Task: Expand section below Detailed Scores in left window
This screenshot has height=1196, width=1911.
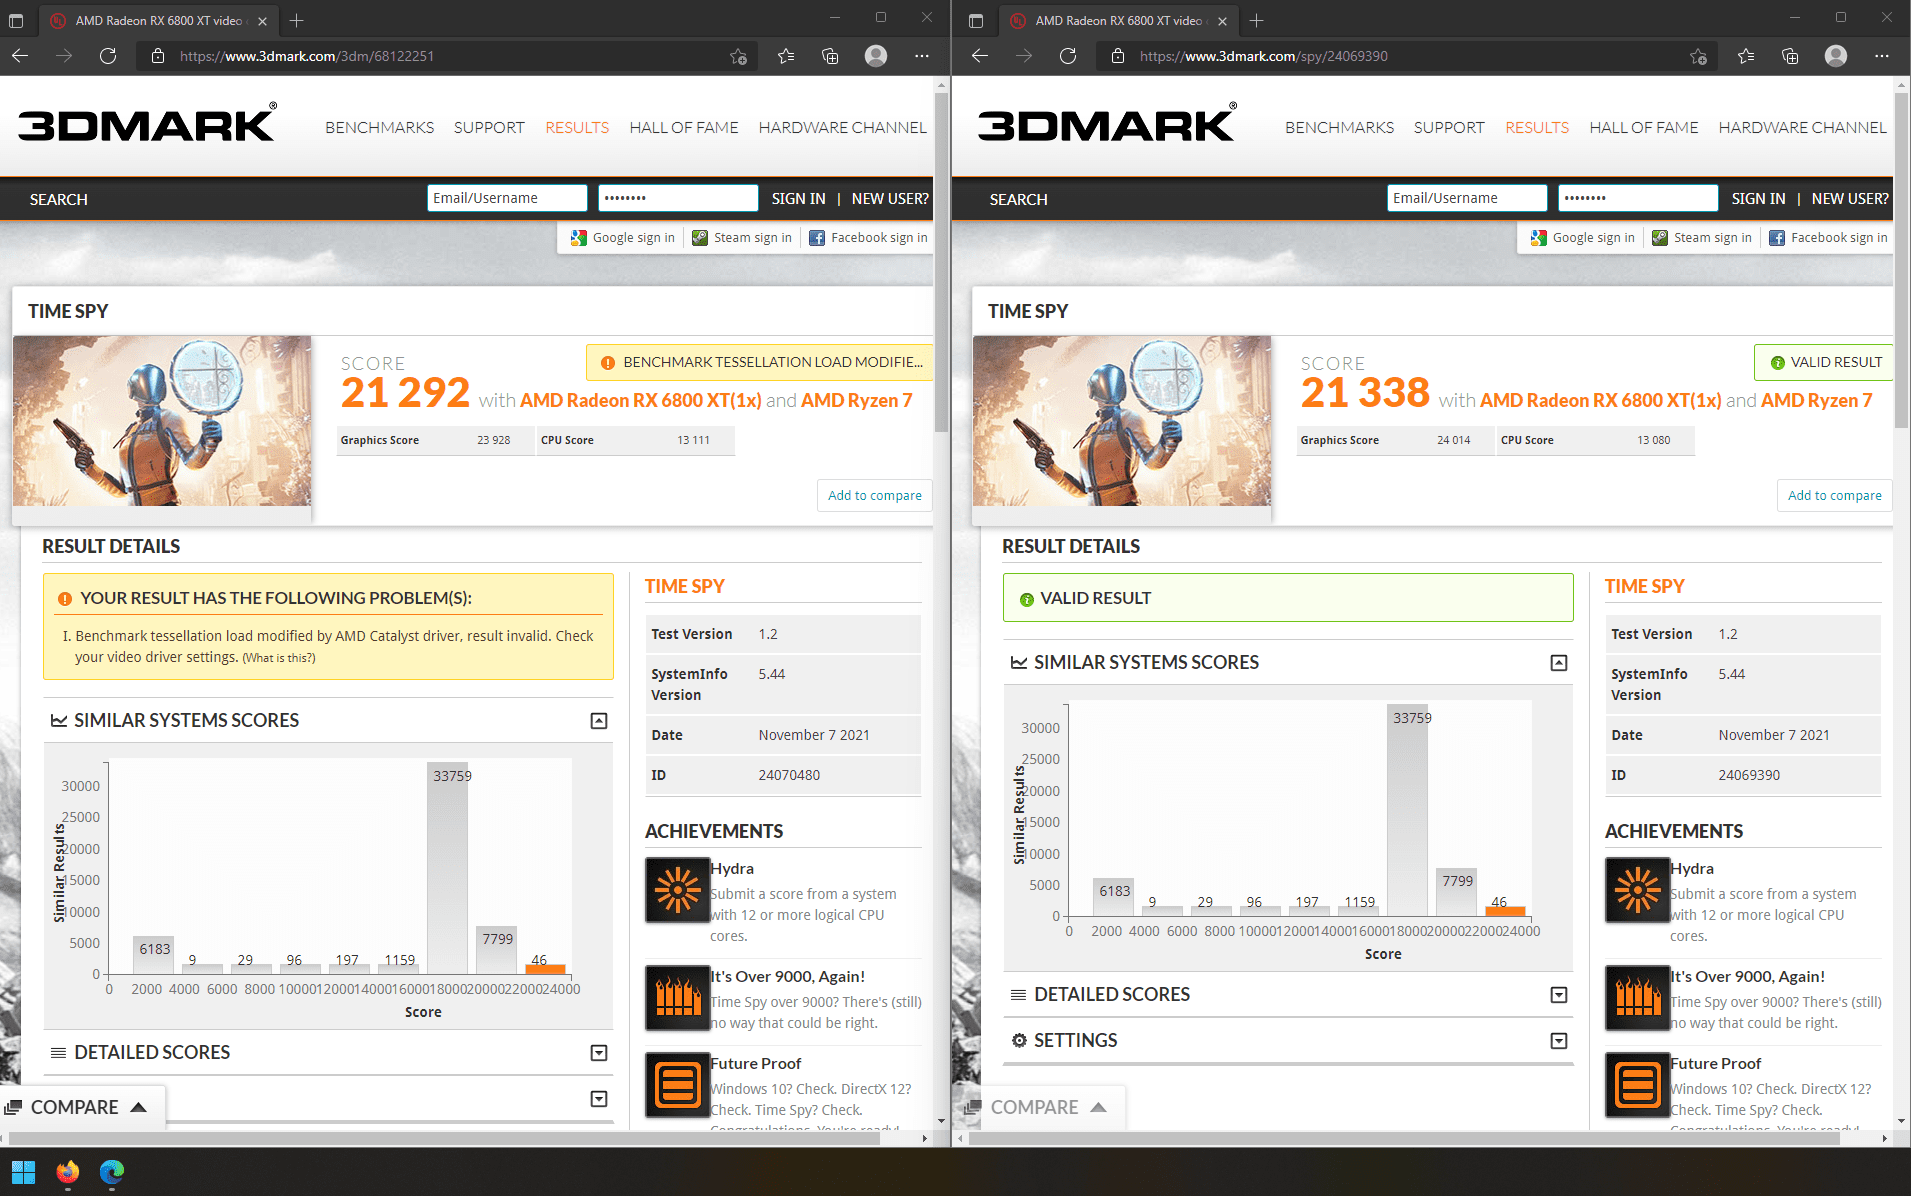Action: pos(598,1099)
